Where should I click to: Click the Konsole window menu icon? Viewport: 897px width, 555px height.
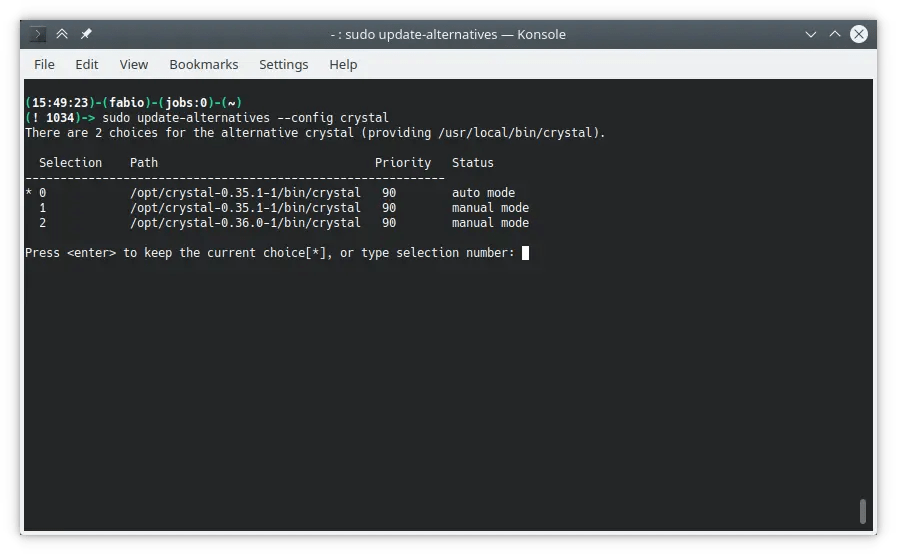tap(37, 34)
